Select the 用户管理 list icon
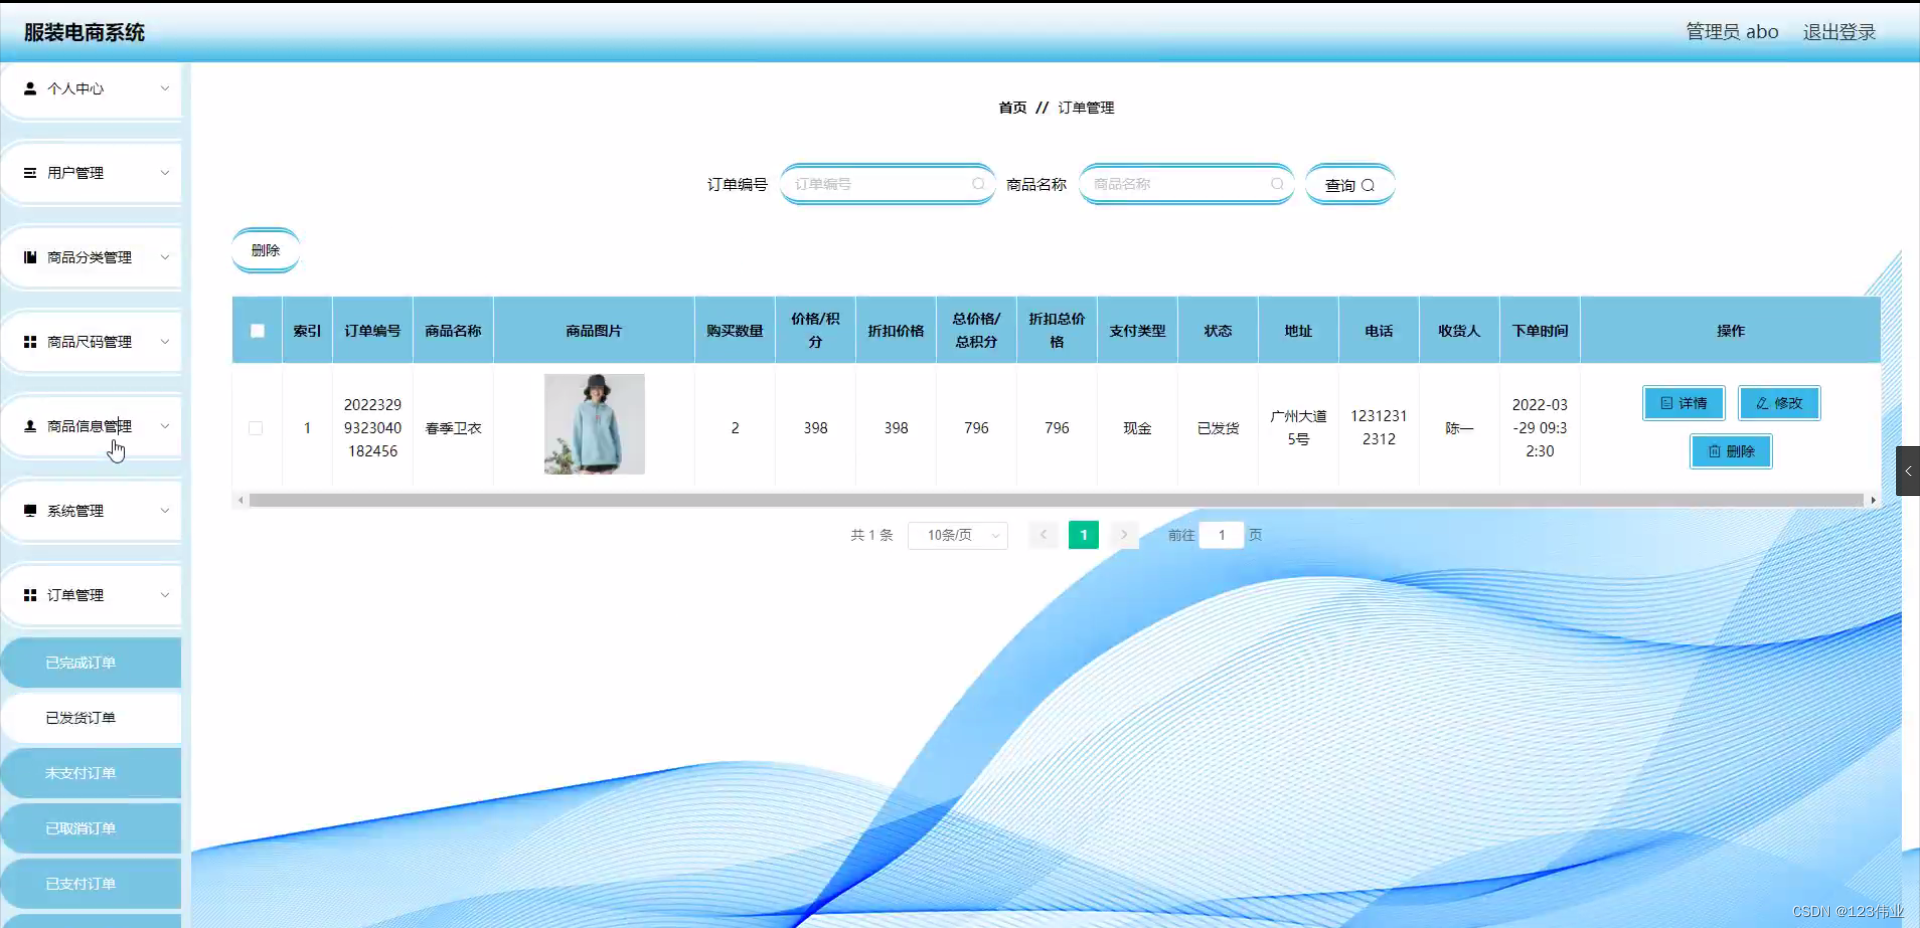 (29, 172)
